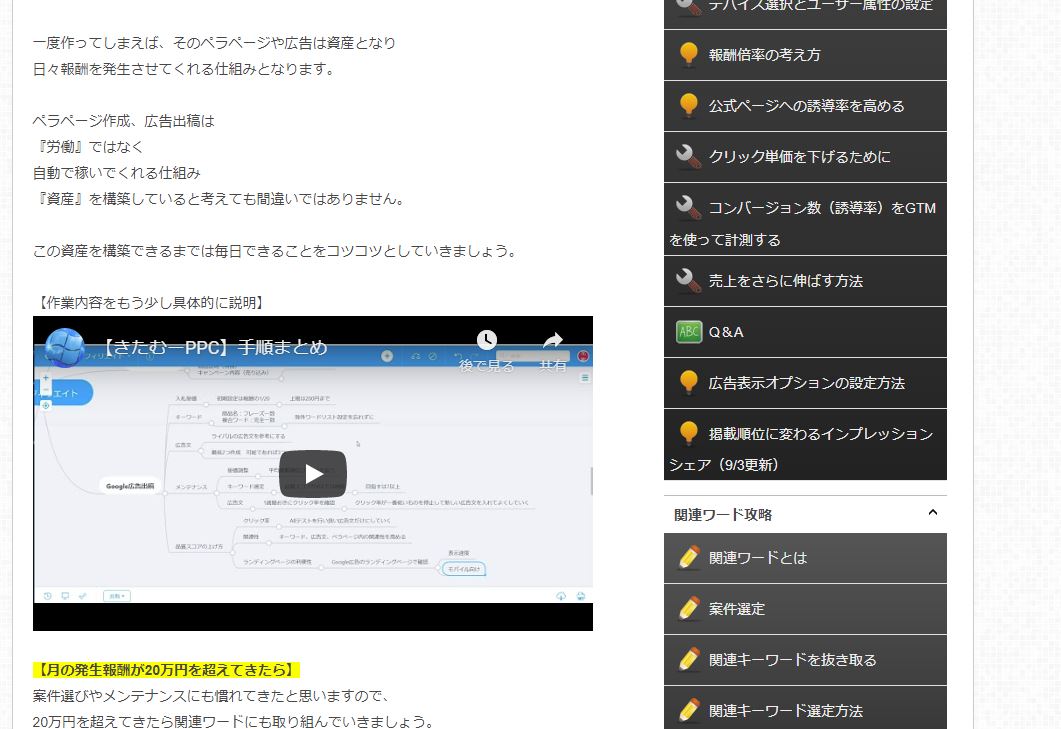The width and height of the screenshot is (1061, 729).
Task: Click pencil icon beside 関連キーワード選定方法
Action: [x=688, y=710]
